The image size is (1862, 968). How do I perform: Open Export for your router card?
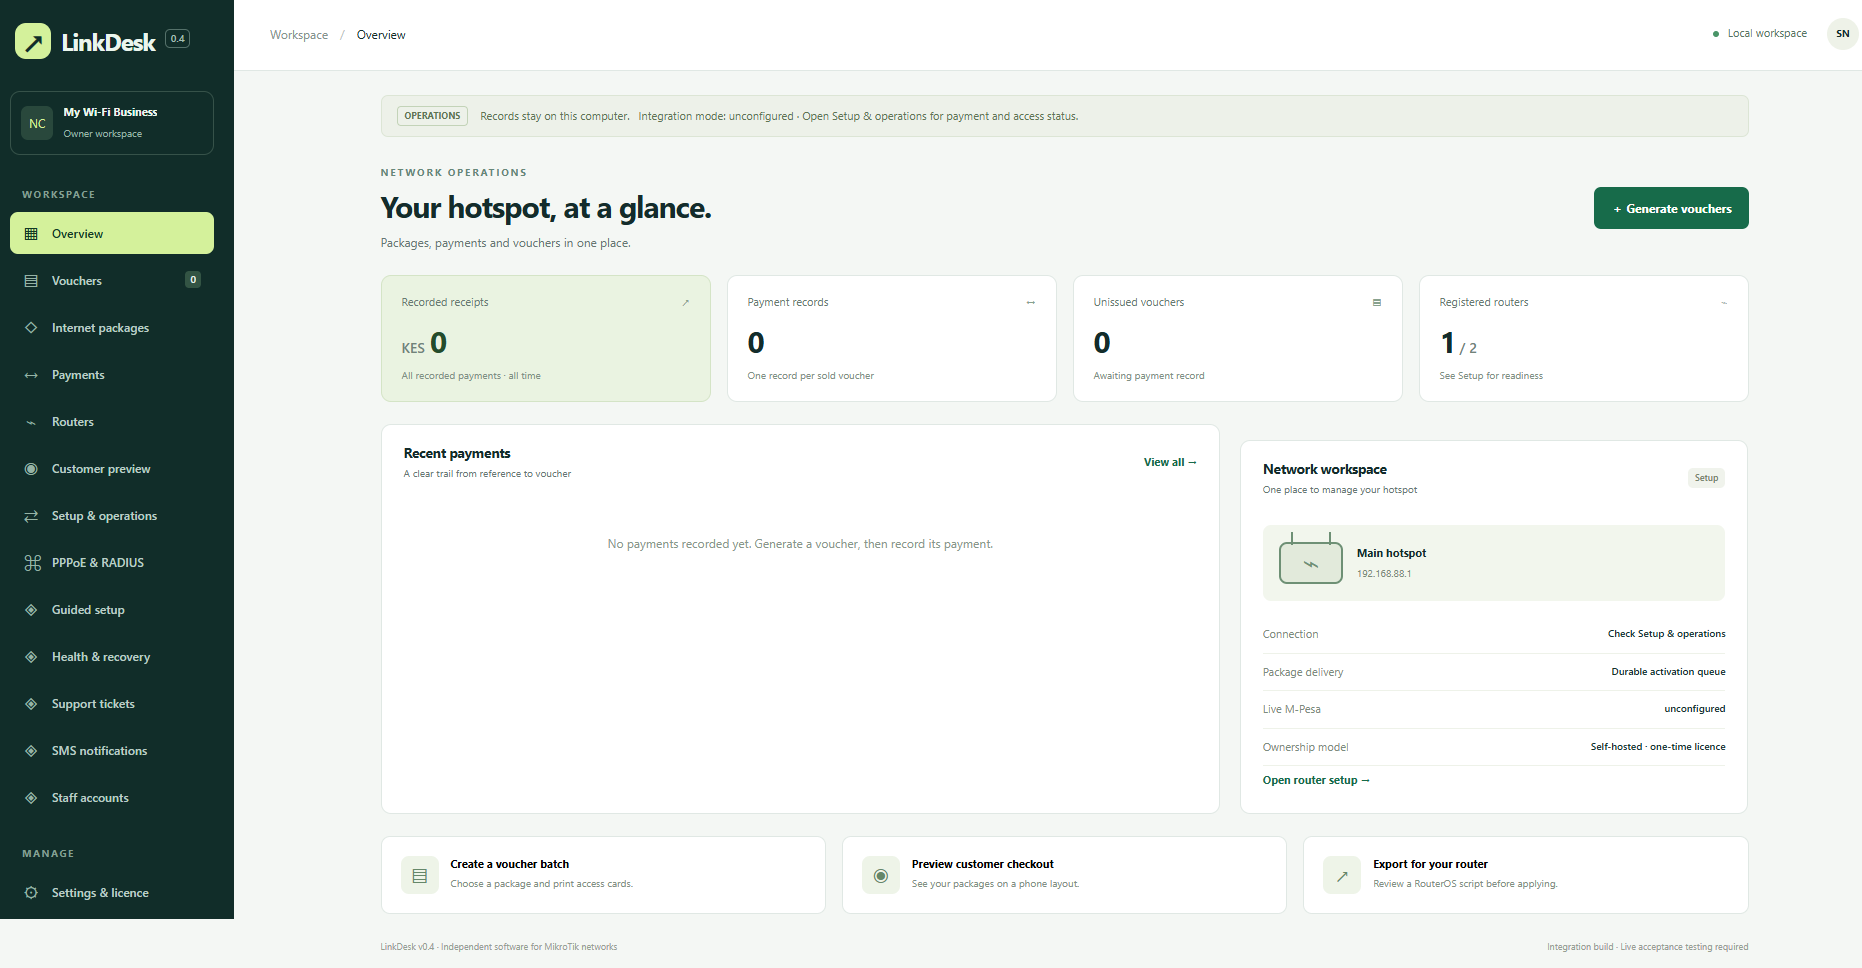[1526, 875]
